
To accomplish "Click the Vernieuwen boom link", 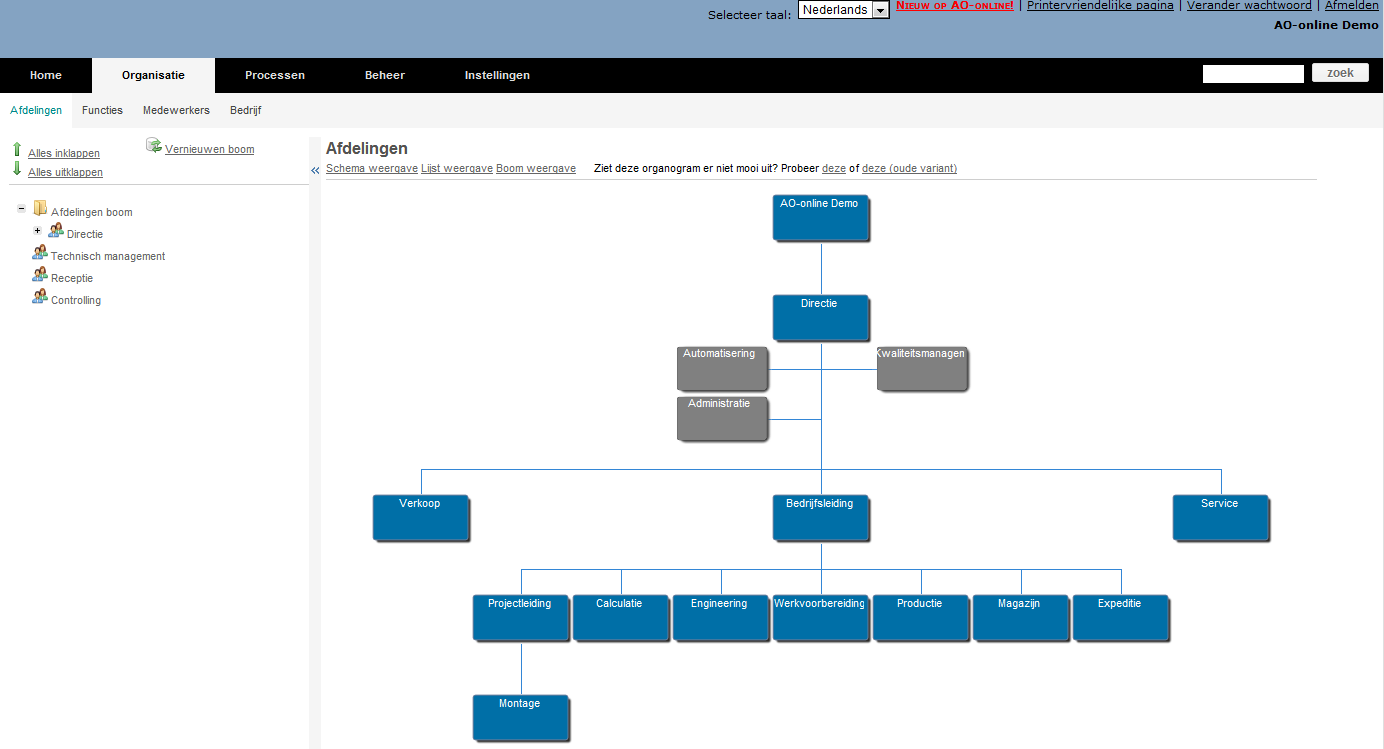I will pos(210,150).
